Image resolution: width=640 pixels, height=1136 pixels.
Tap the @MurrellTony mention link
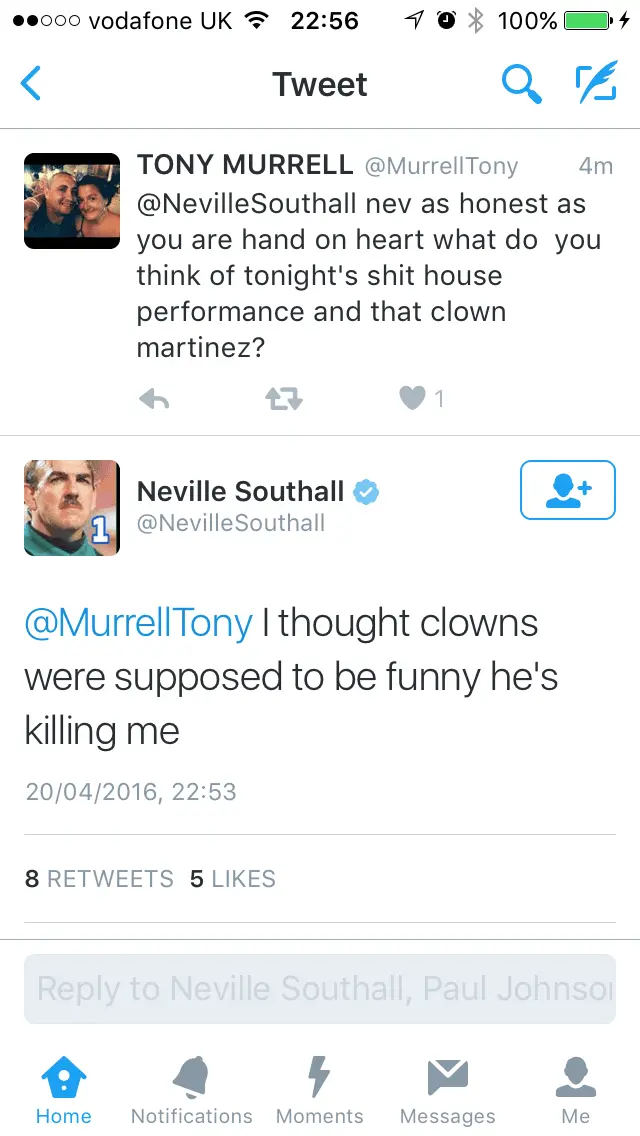coord(138,623)
